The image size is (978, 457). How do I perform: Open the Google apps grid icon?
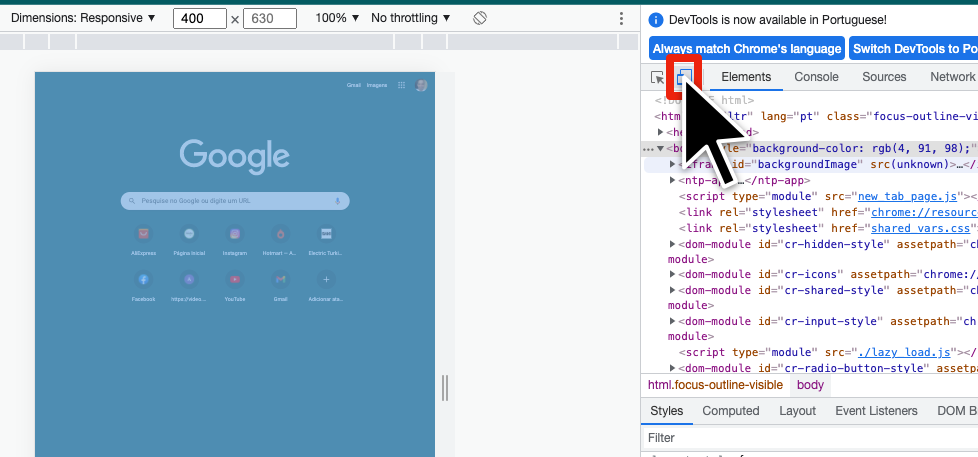pos(401,85)
